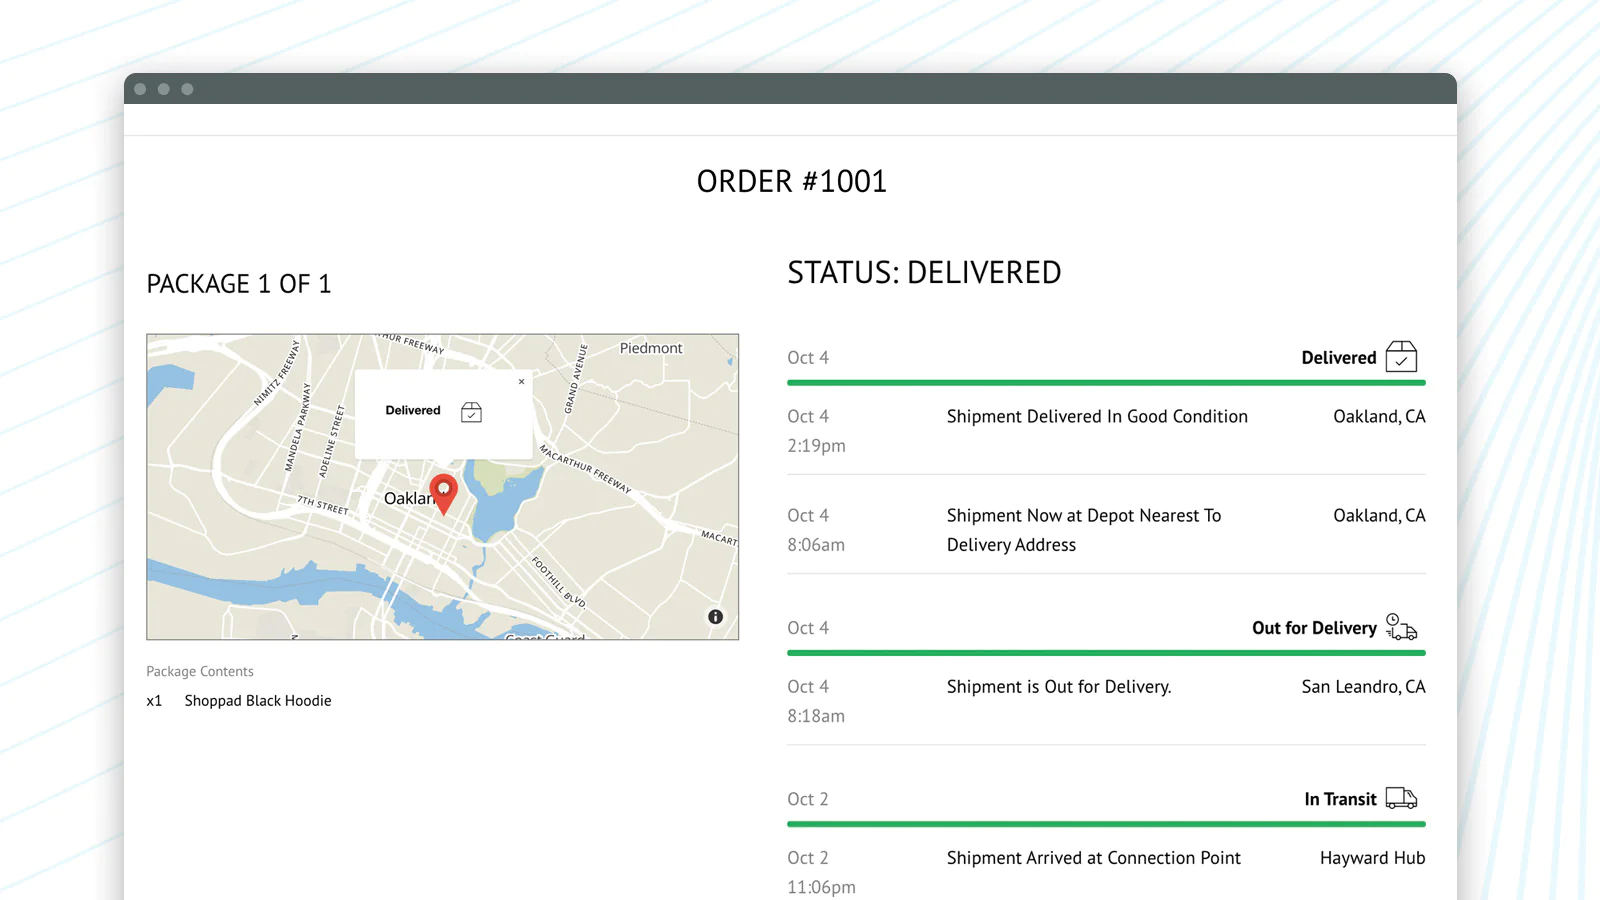Click Shipment is Out for Delivery entry
This screenshot has height=900, width=1600.
point(1059,687)
